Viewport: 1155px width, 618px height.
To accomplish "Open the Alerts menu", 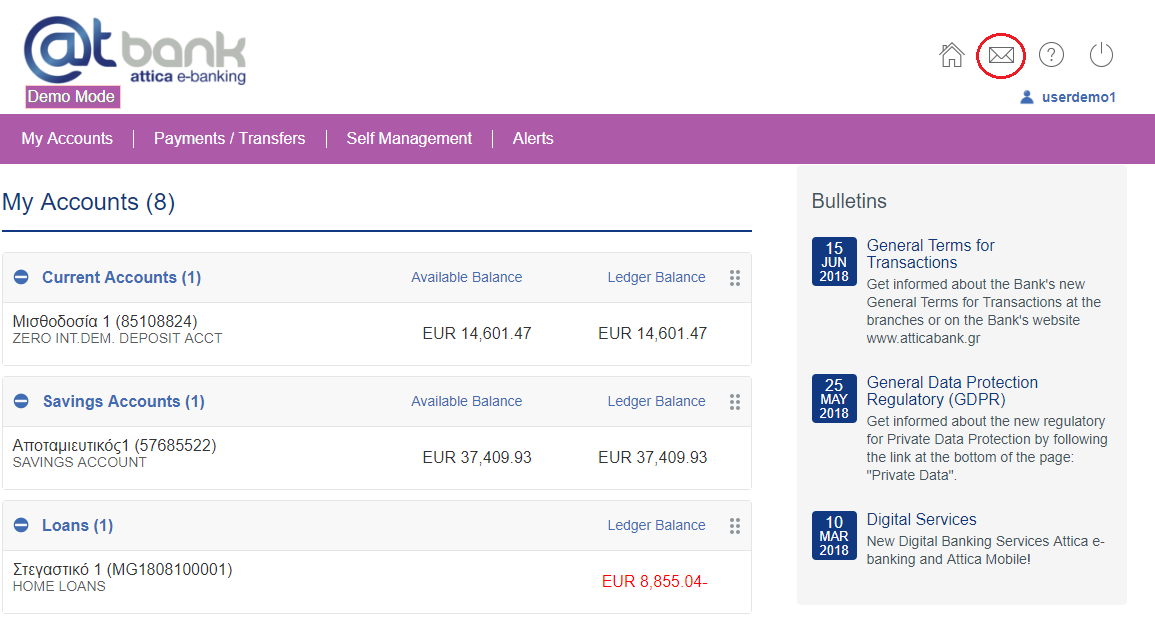I will (533, 138).
